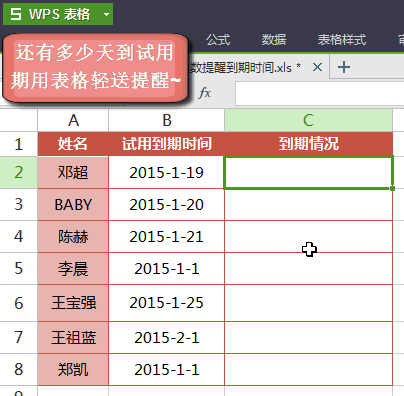Image resolution: width=404 pixels, height=396 pixels.
Task: Open the 公式 ribbon tab
Action: click(x=218, y=40)
